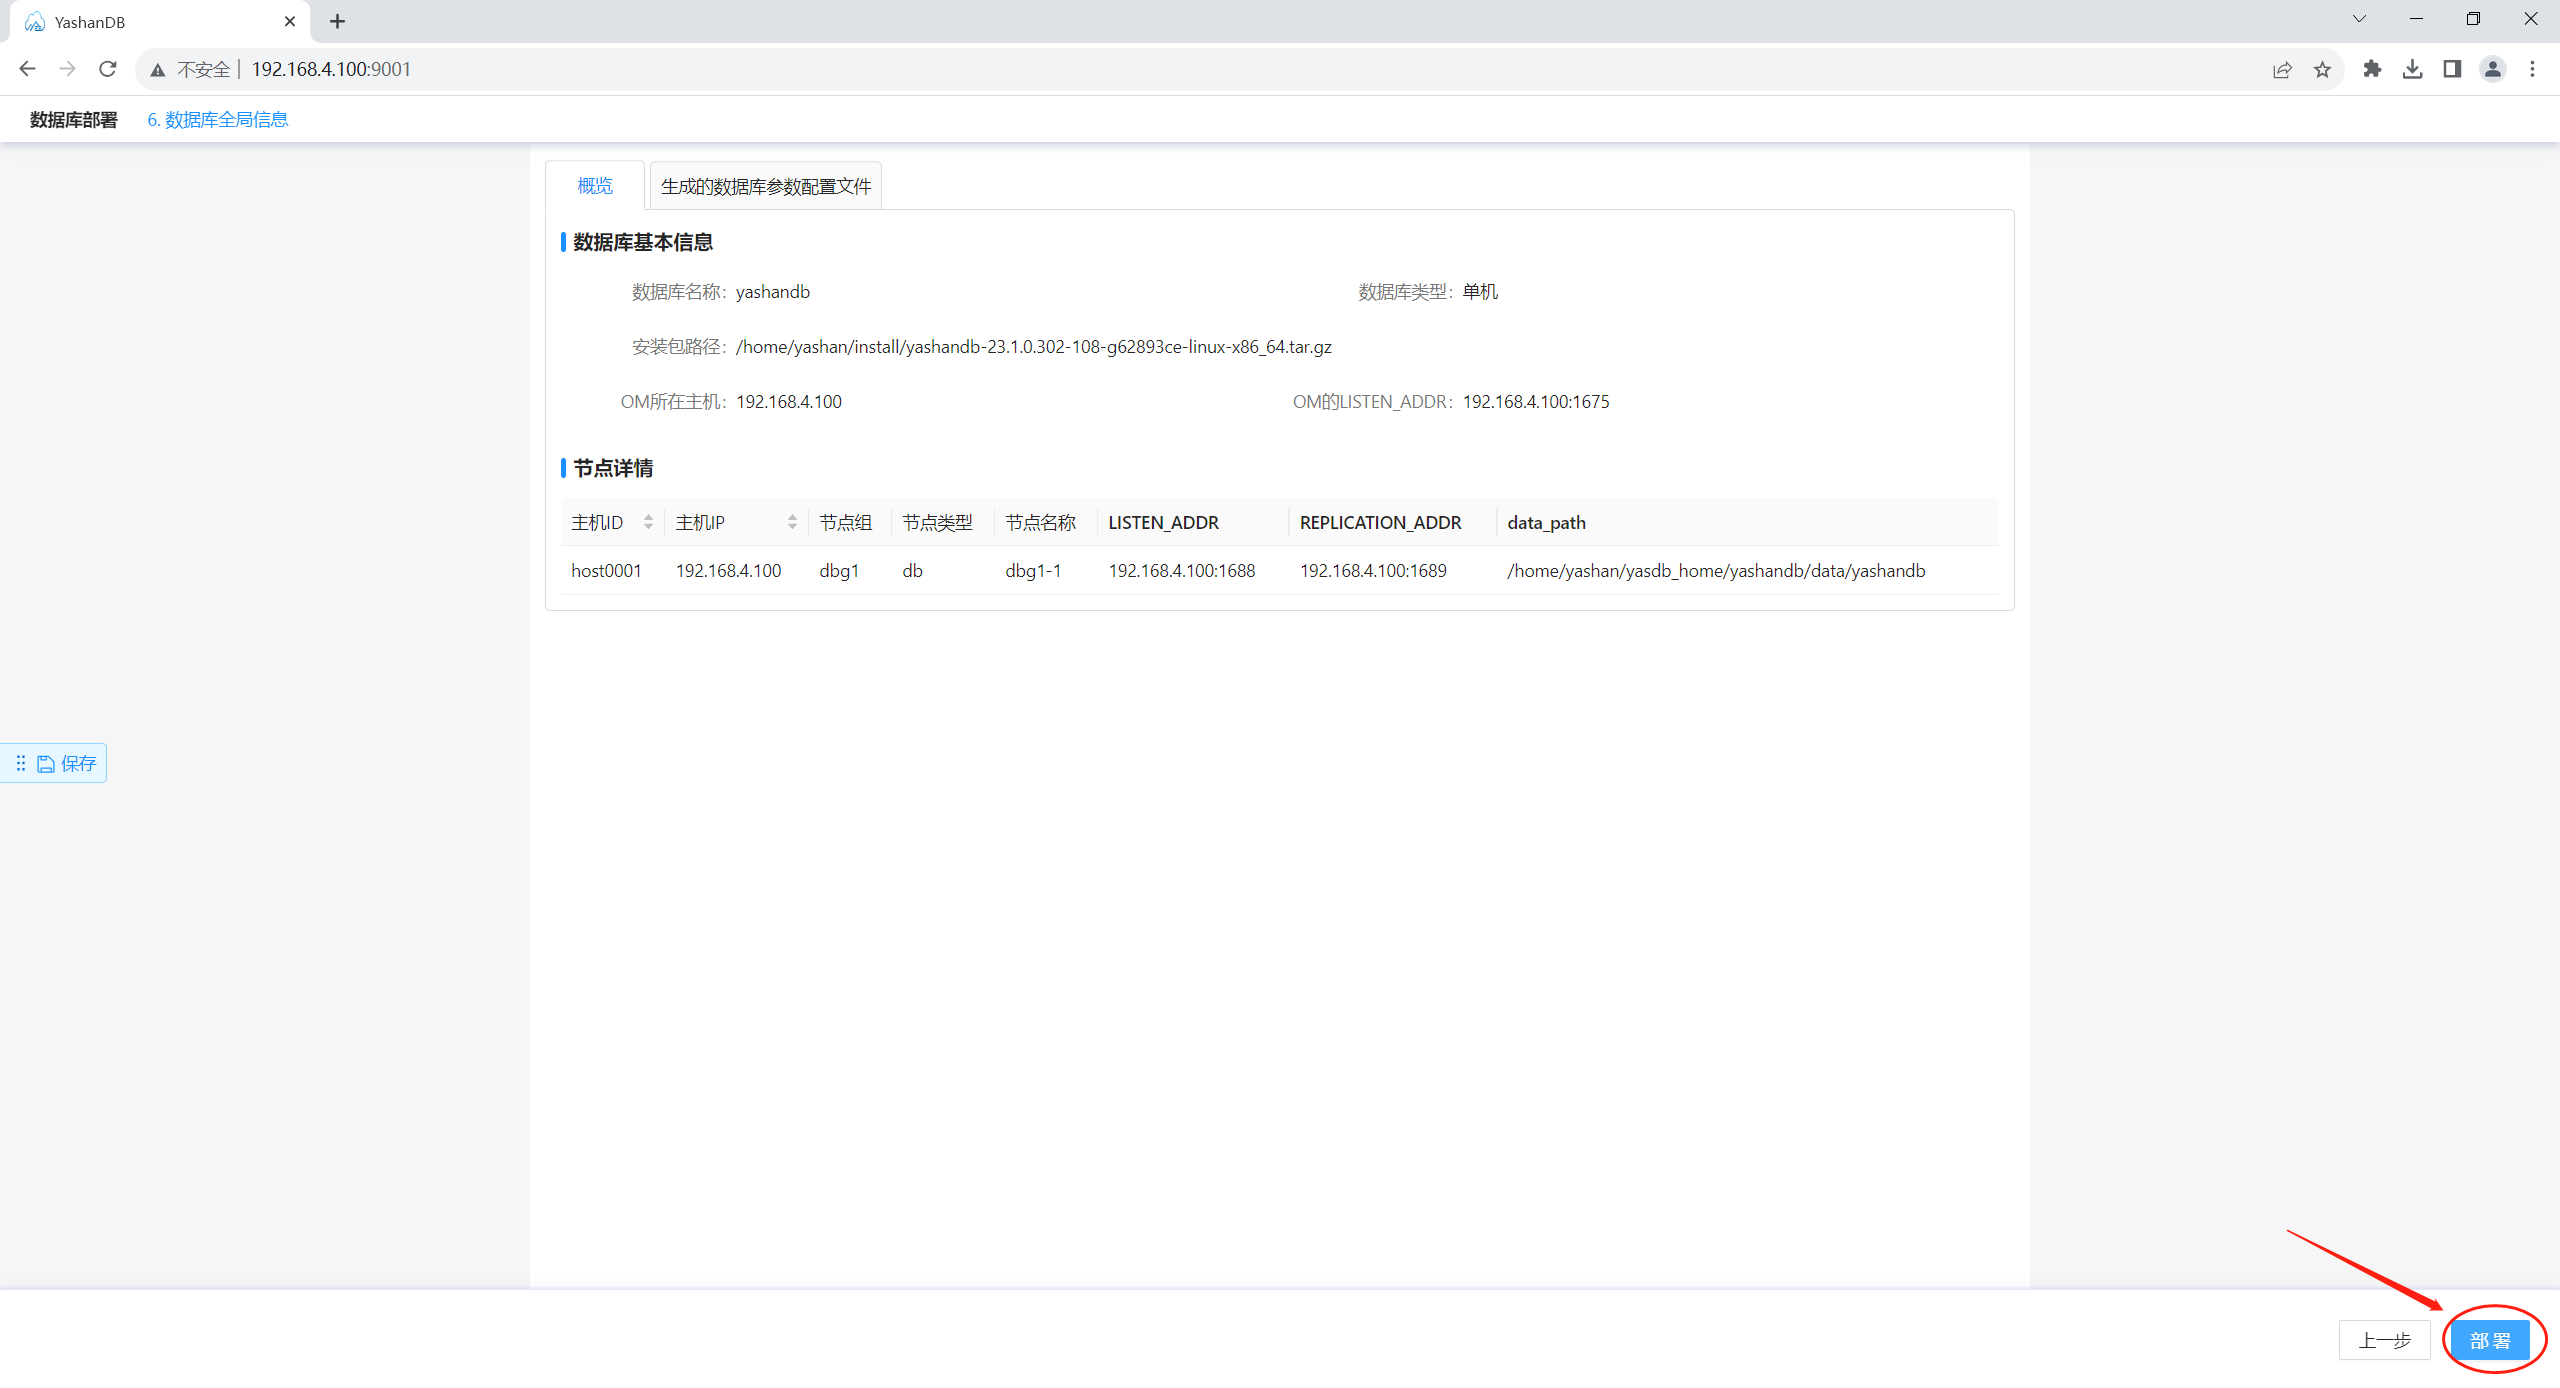Click the host0001 table cell
The height and width of the screenshot is (1388, 2560).
(606, 570)
